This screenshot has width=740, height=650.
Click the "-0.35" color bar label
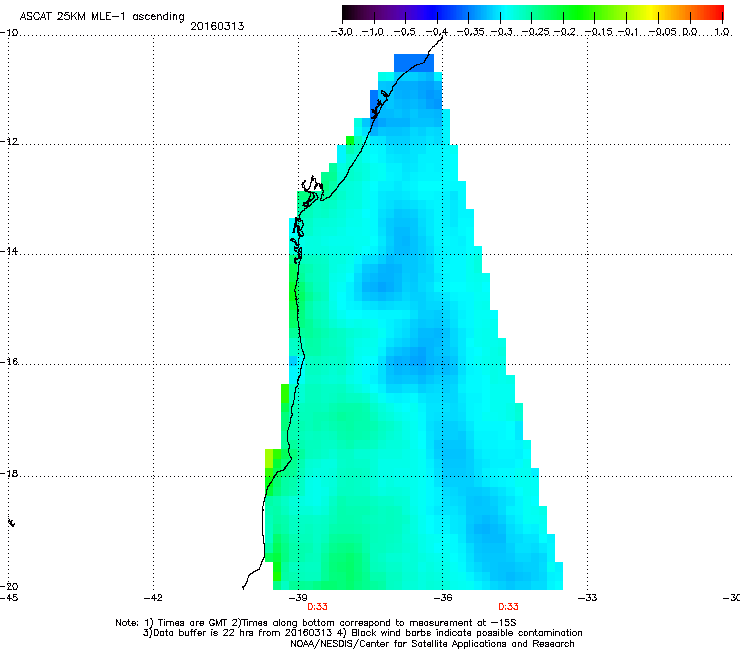[x=470, y=32]
